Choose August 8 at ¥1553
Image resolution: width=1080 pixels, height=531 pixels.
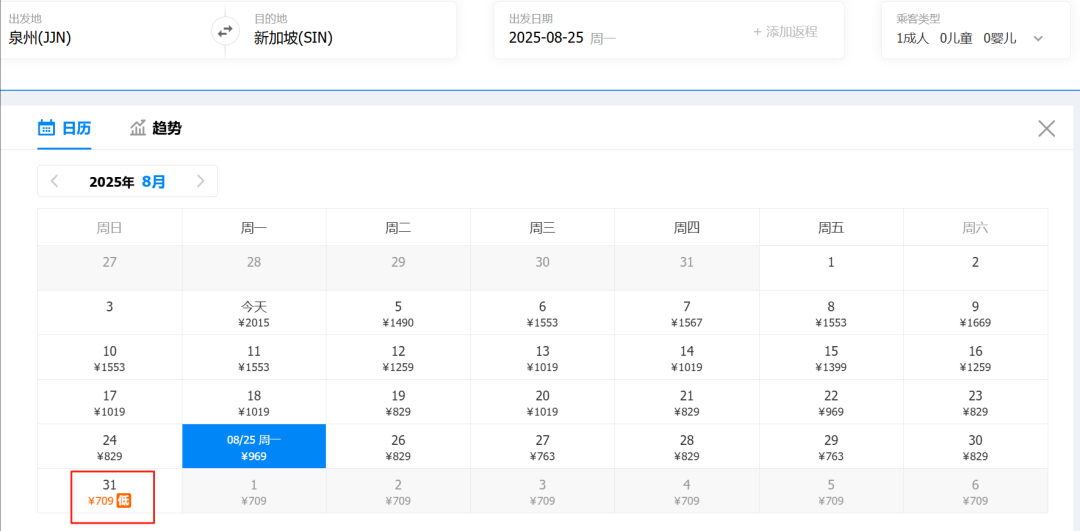831,313
